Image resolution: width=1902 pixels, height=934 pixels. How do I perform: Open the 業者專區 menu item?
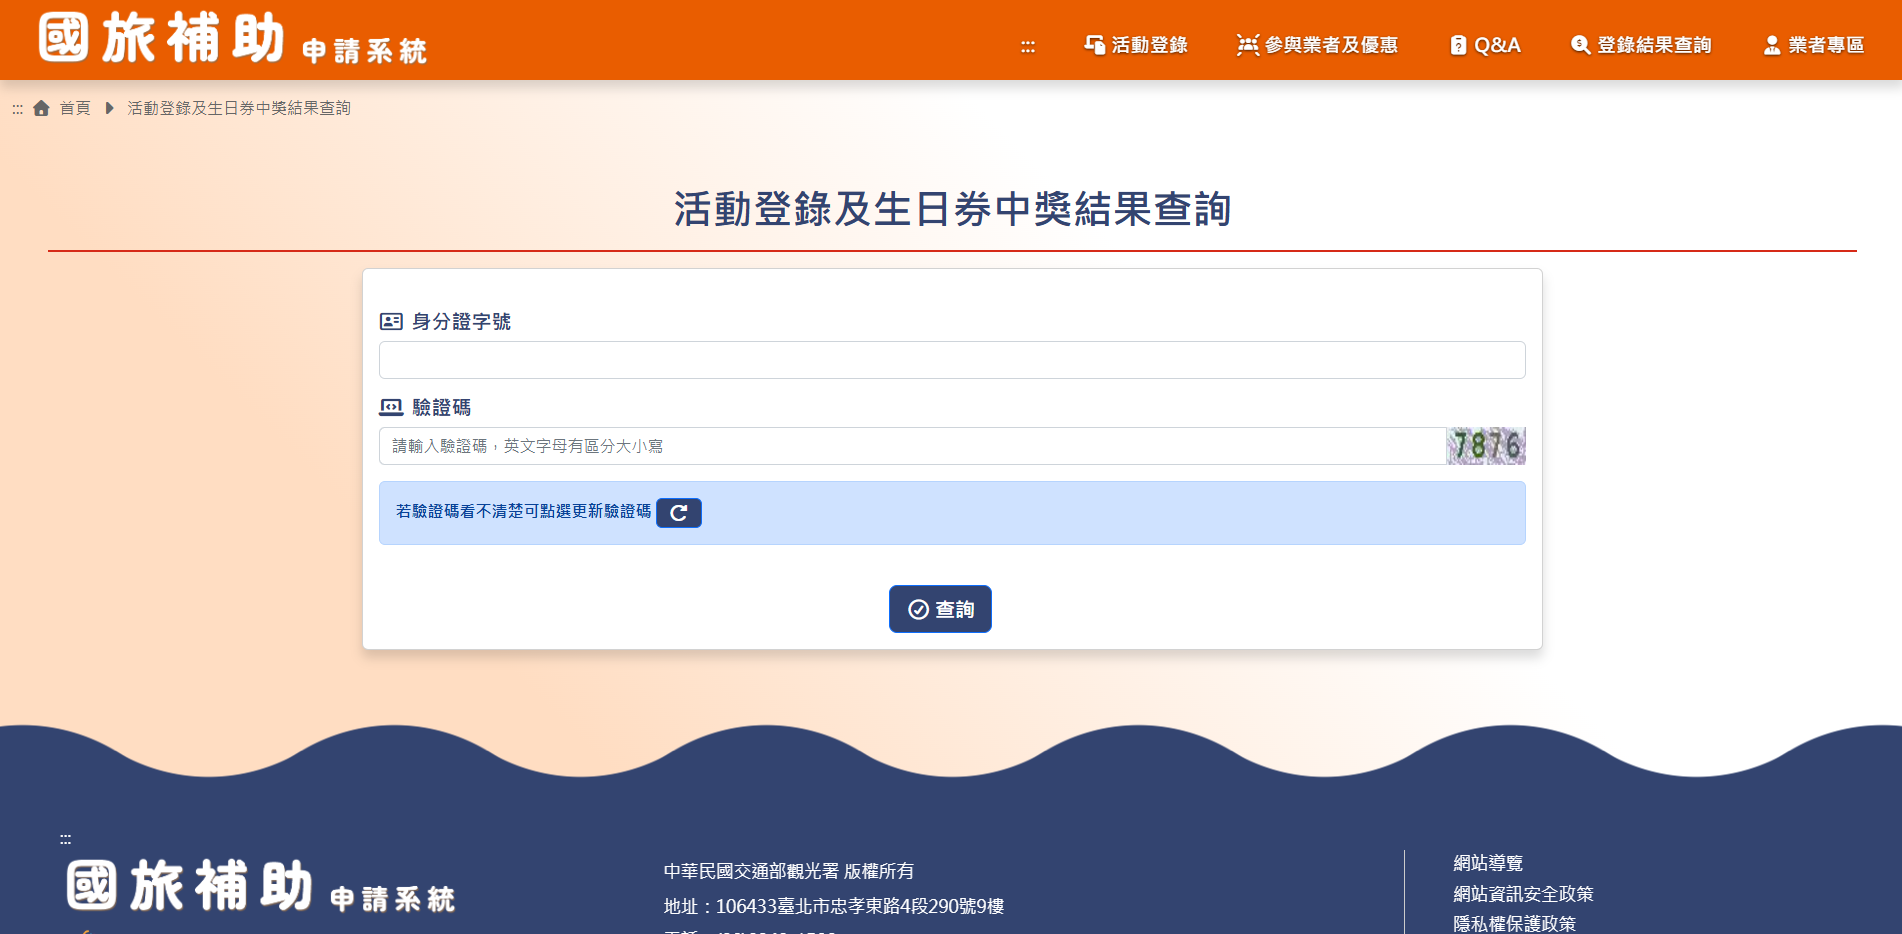tap(1813, 45)
